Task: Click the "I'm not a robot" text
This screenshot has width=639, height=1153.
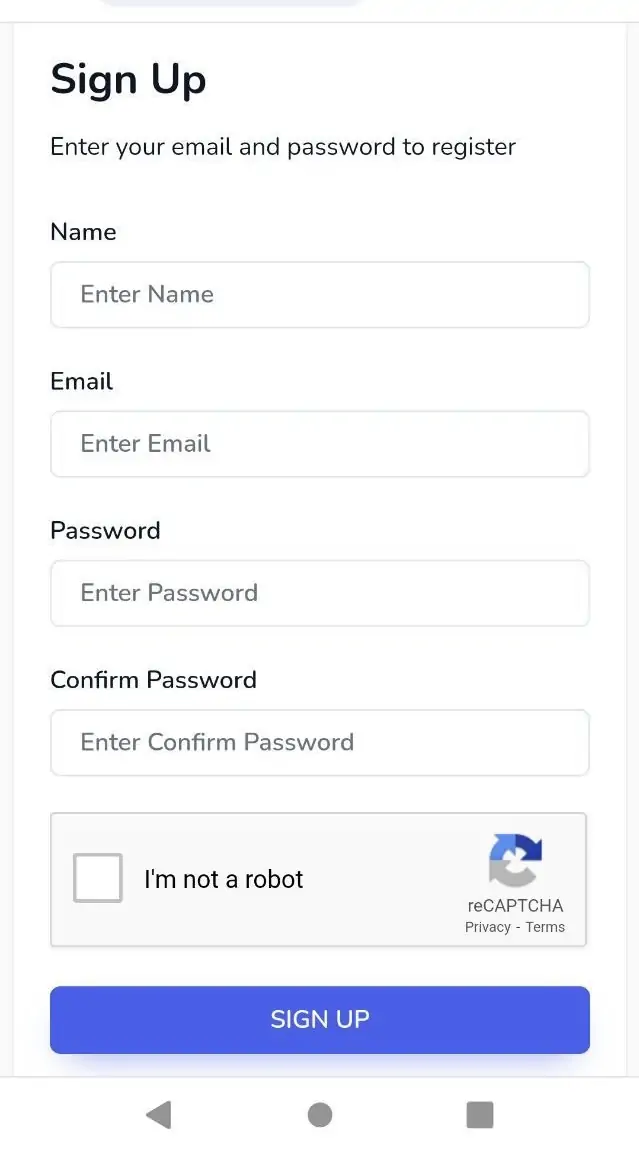Action: tap(223, 879)
